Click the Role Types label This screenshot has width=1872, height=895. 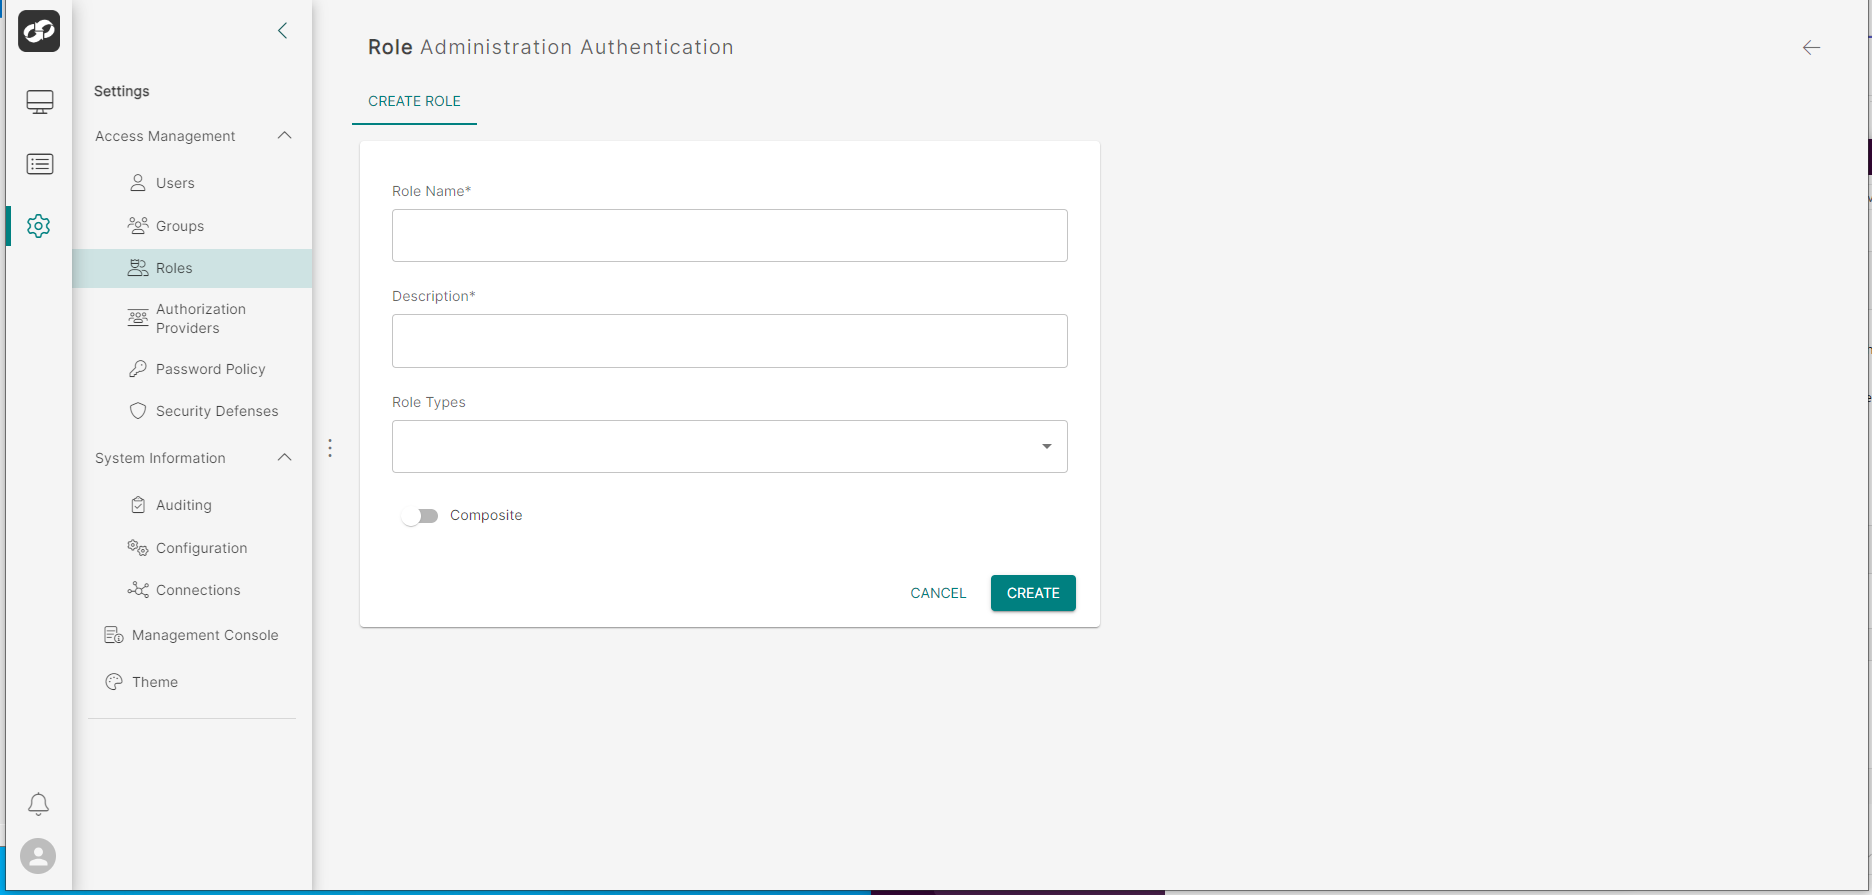pos(429,402)
